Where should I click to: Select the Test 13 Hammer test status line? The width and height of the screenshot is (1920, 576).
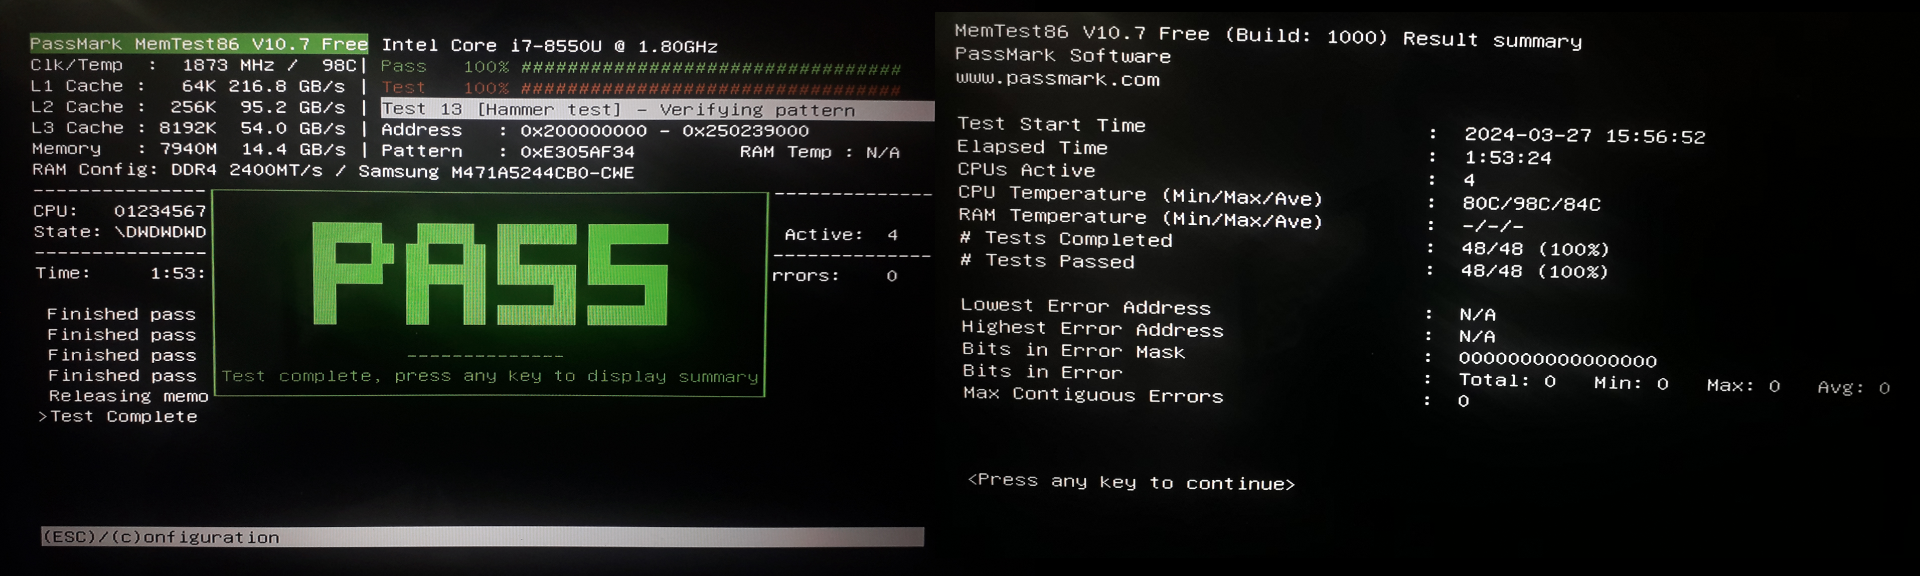tap(657, 110)
